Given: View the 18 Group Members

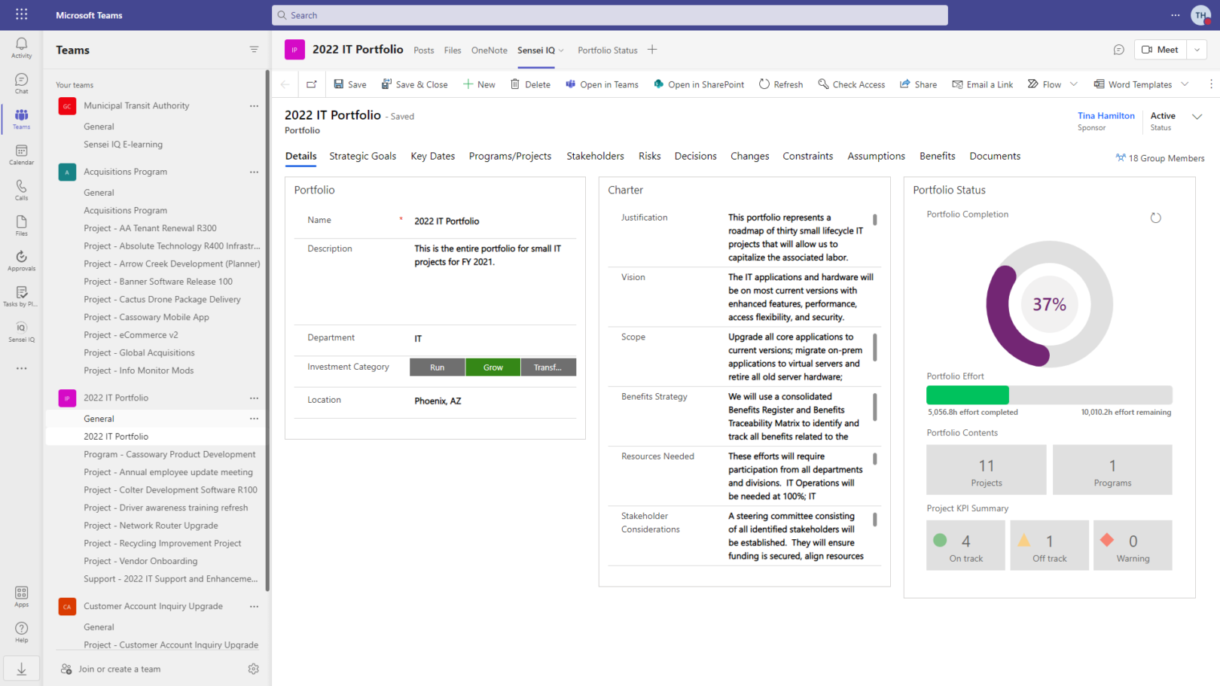Looking at the screenshot, I should pos(1160,158).
